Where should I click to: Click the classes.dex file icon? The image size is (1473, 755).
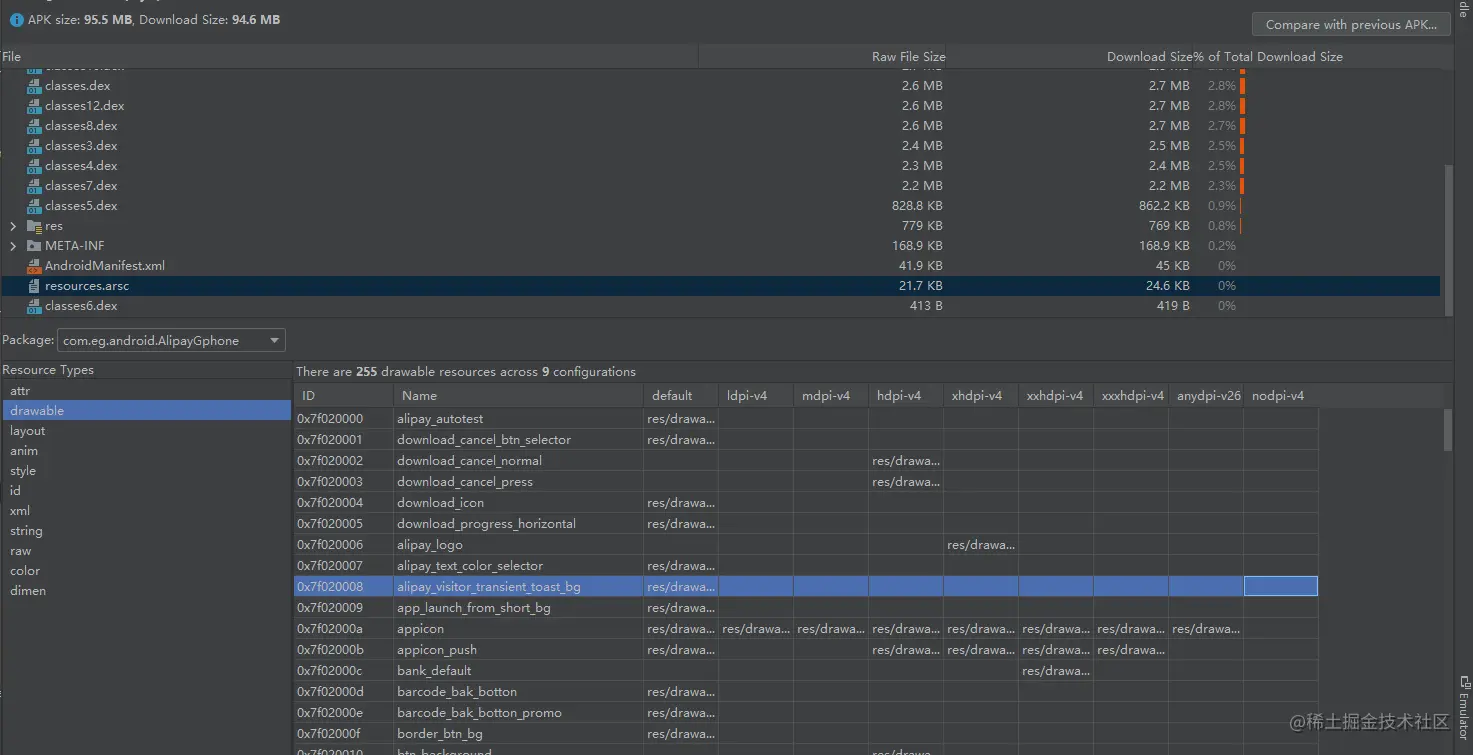(34, 86)
